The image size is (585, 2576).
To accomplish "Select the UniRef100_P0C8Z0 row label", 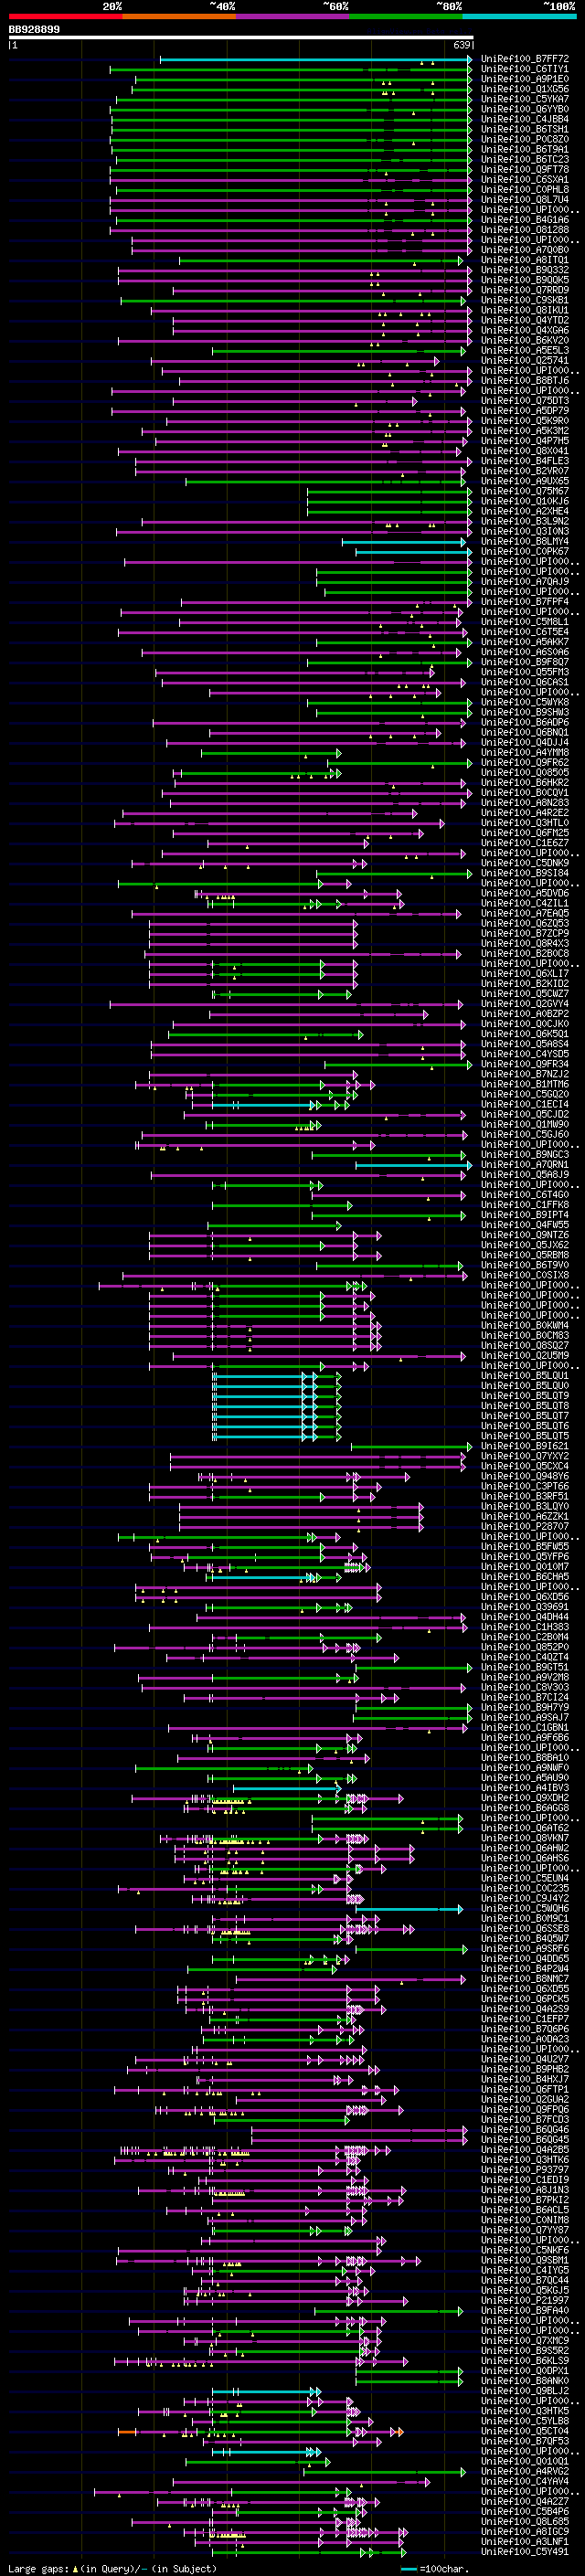I will tap(524, 139).
